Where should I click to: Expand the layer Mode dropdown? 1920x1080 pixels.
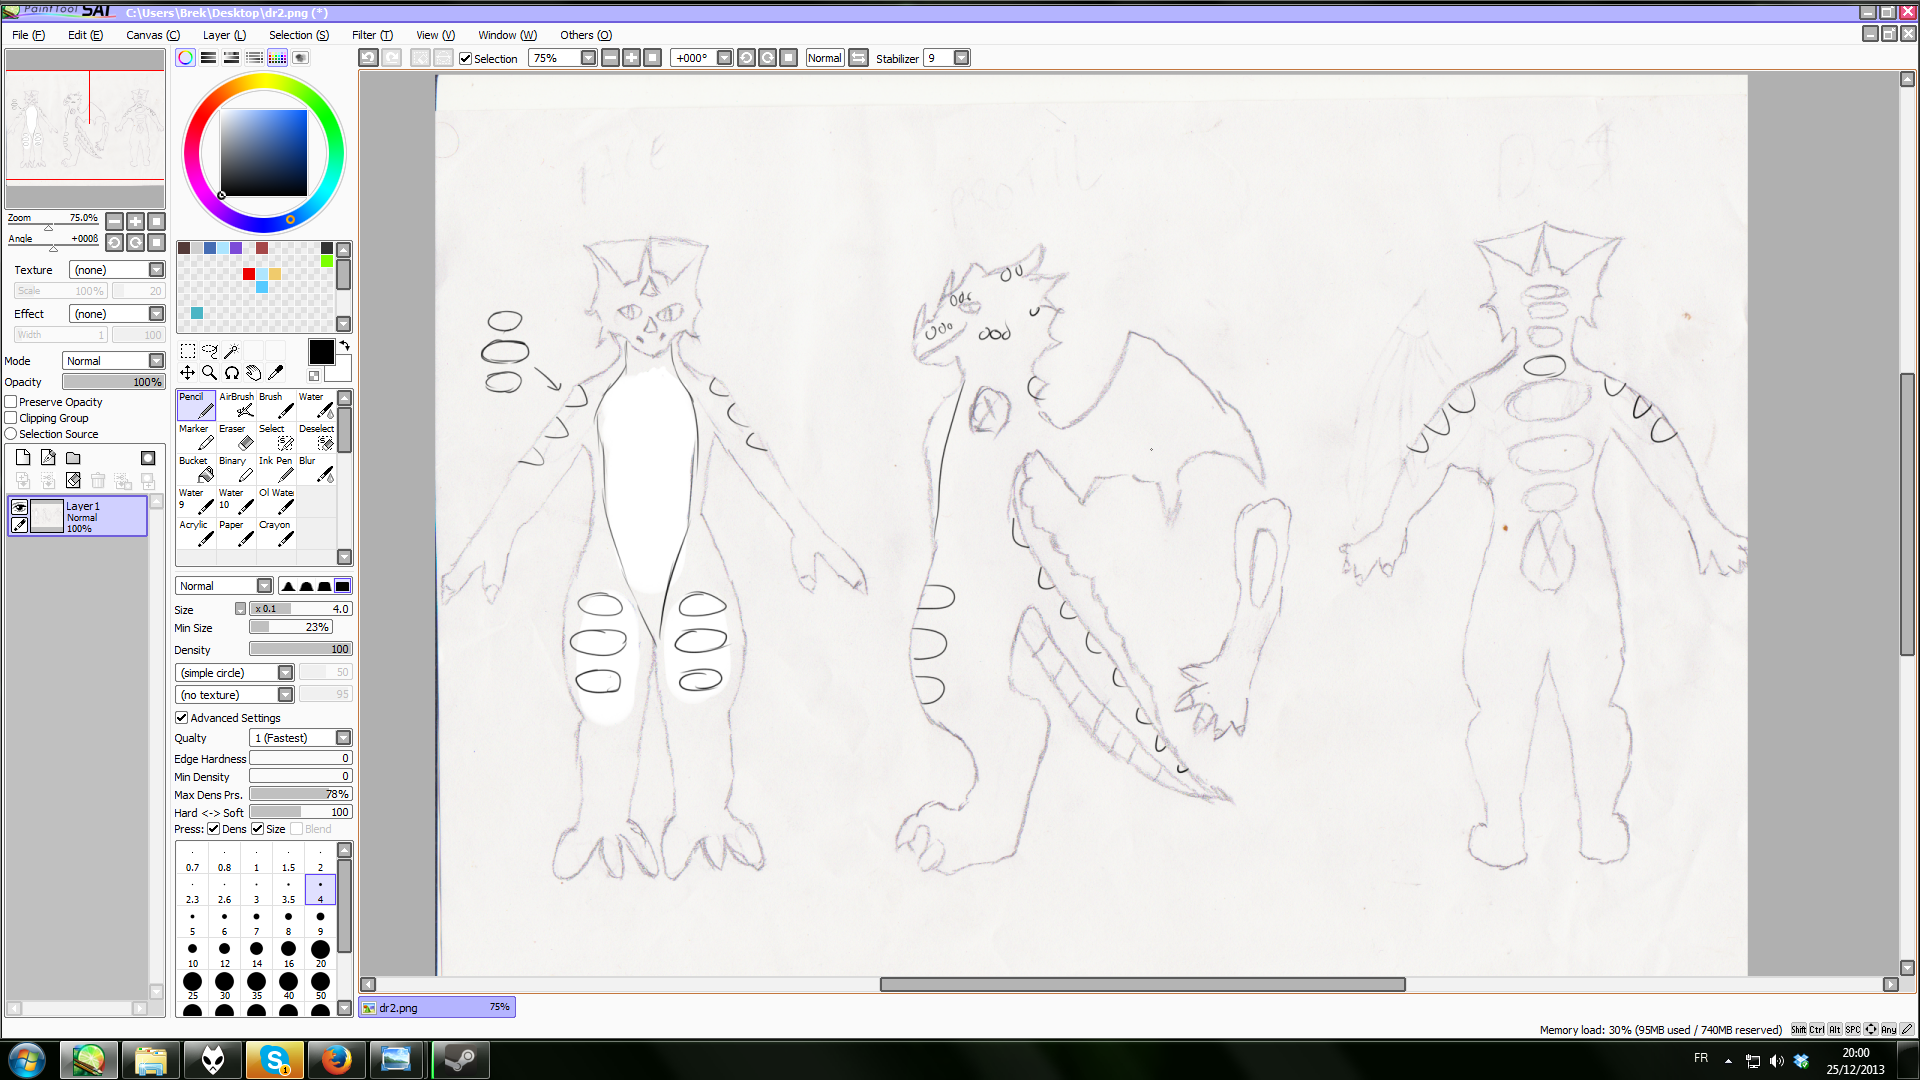156,361
